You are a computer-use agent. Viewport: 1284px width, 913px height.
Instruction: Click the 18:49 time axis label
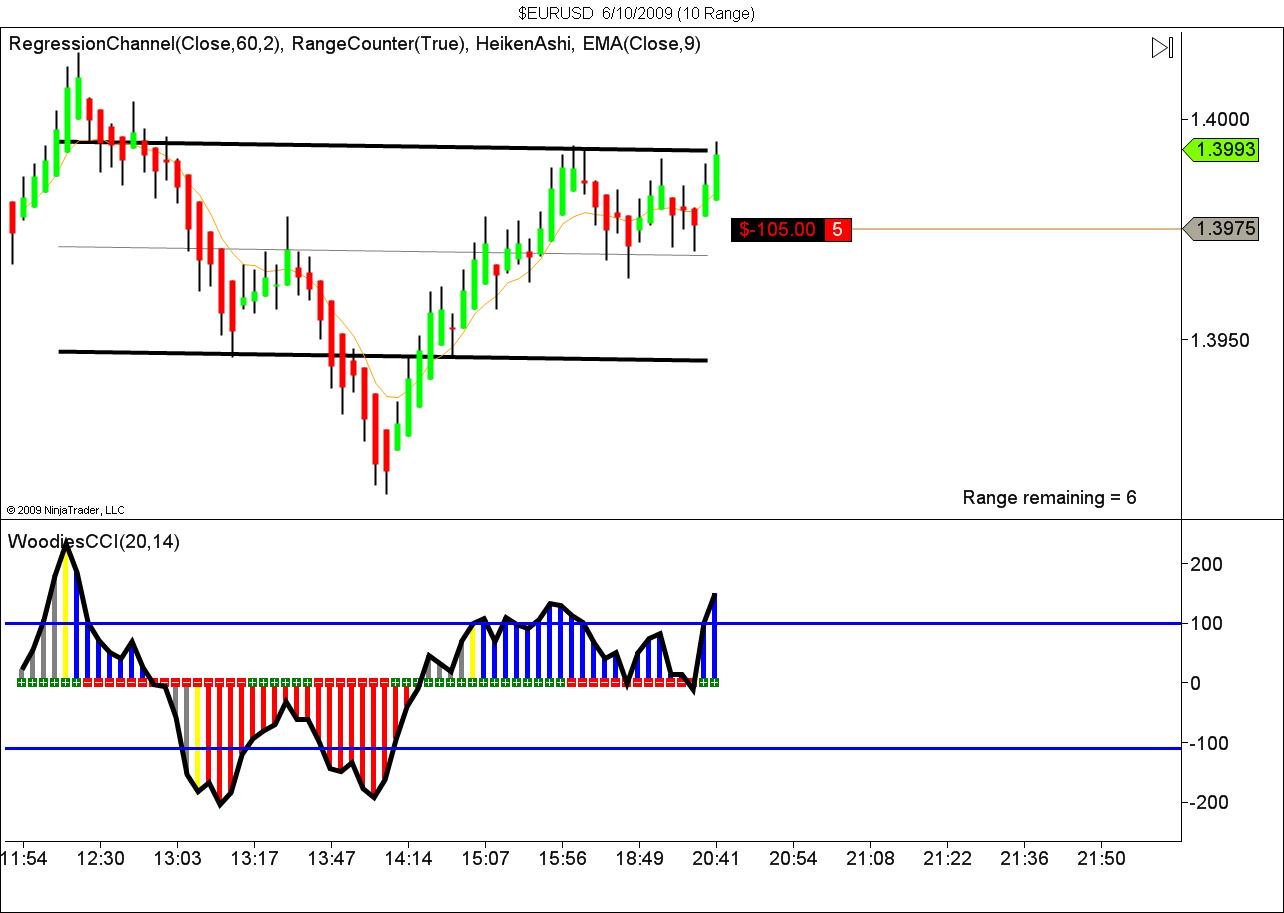[639, 858]
